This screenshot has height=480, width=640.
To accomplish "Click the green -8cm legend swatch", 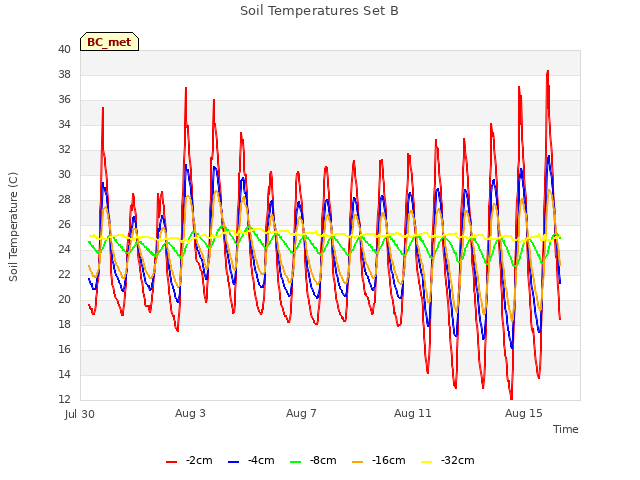I will coord(296,462).
